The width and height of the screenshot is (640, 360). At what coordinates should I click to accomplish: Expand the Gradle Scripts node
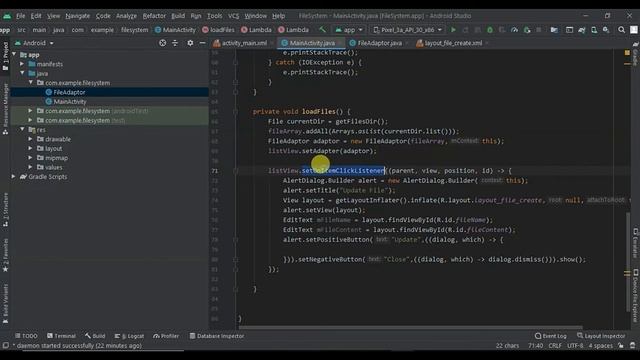pyautogui.click(x=14, y=176)
